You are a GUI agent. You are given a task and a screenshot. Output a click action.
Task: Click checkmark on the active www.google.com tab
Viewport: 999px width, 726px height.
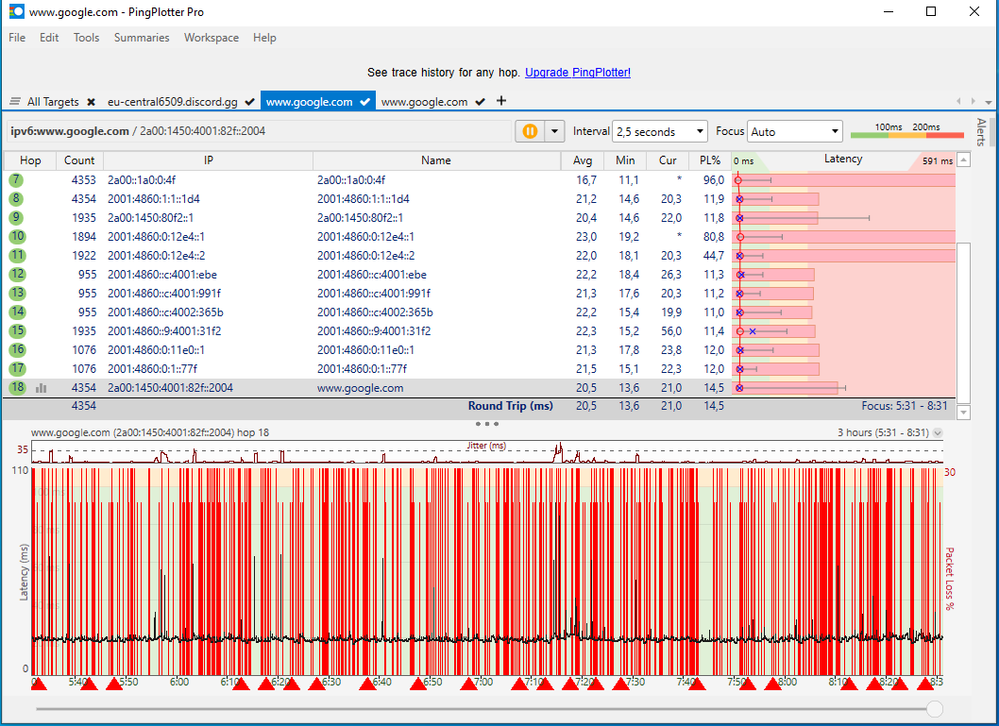tap(365, 102)
